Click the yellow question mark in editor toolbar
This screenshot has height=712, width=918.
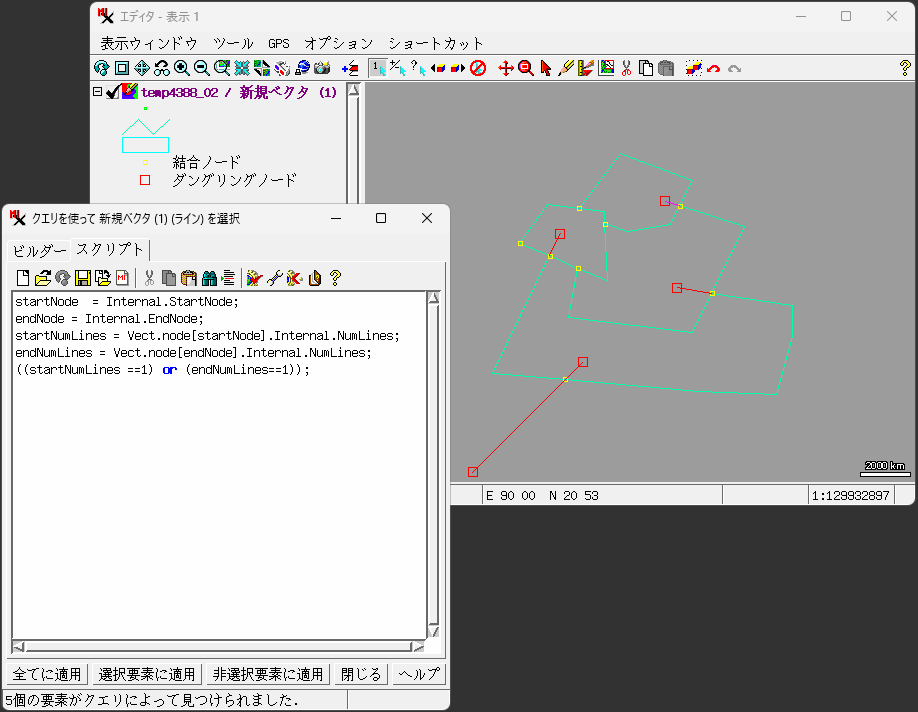point(905,68)
